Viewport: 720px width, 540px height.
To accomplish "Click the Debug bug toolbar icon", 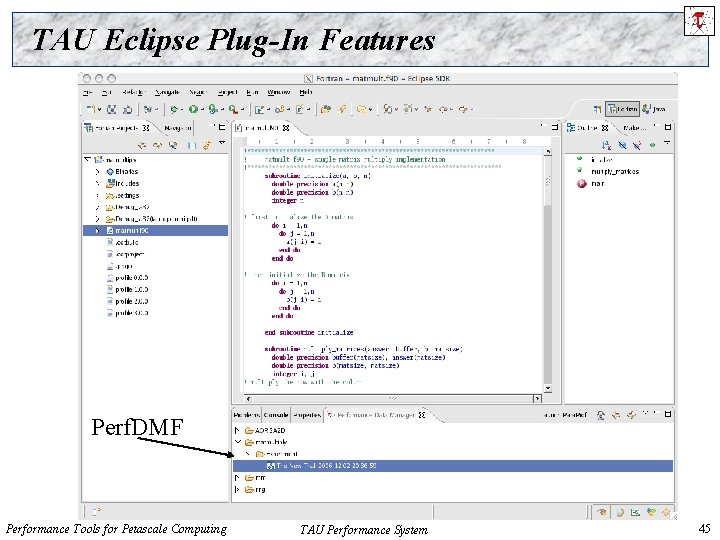I will (174, 109).
